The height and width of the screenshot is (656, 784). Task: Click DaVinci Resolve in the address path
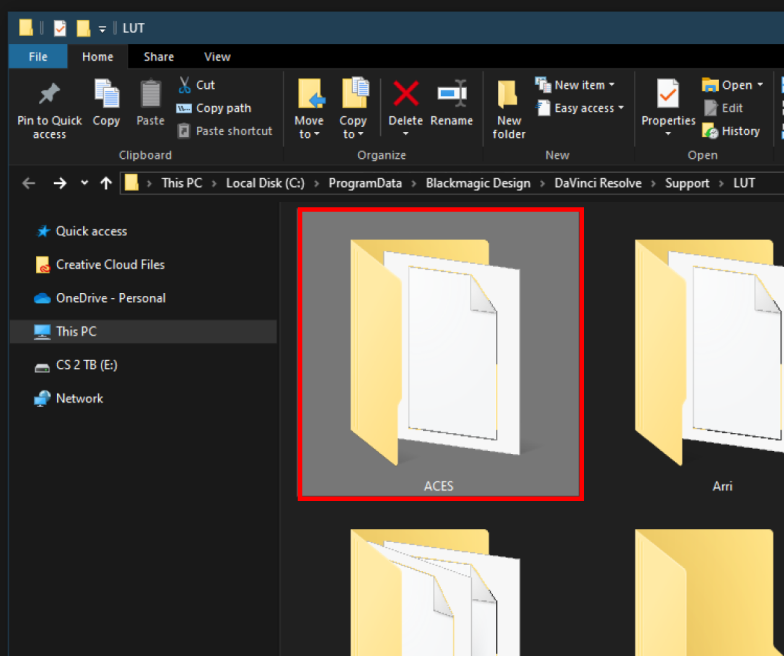point(598,183)
